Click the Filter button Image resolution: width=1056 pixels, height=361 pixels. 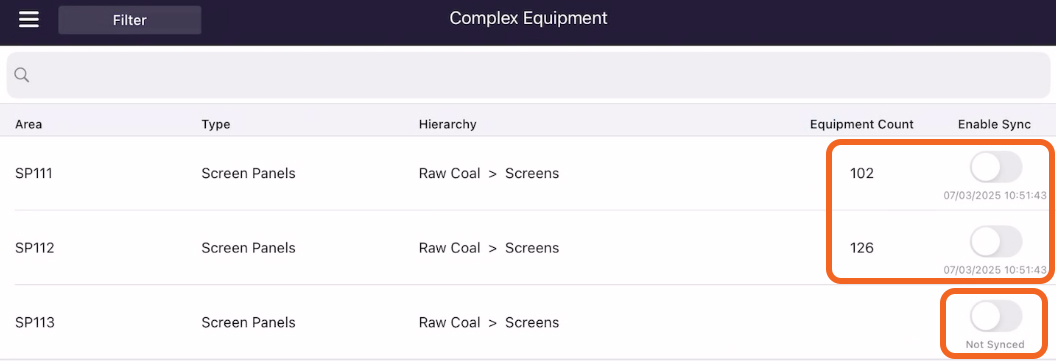(130, 20)
